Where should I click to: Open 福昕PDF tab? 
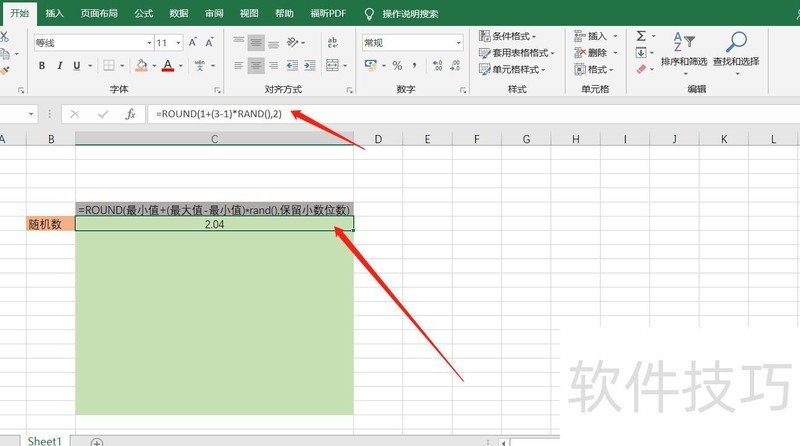click(x=328, y=13)
